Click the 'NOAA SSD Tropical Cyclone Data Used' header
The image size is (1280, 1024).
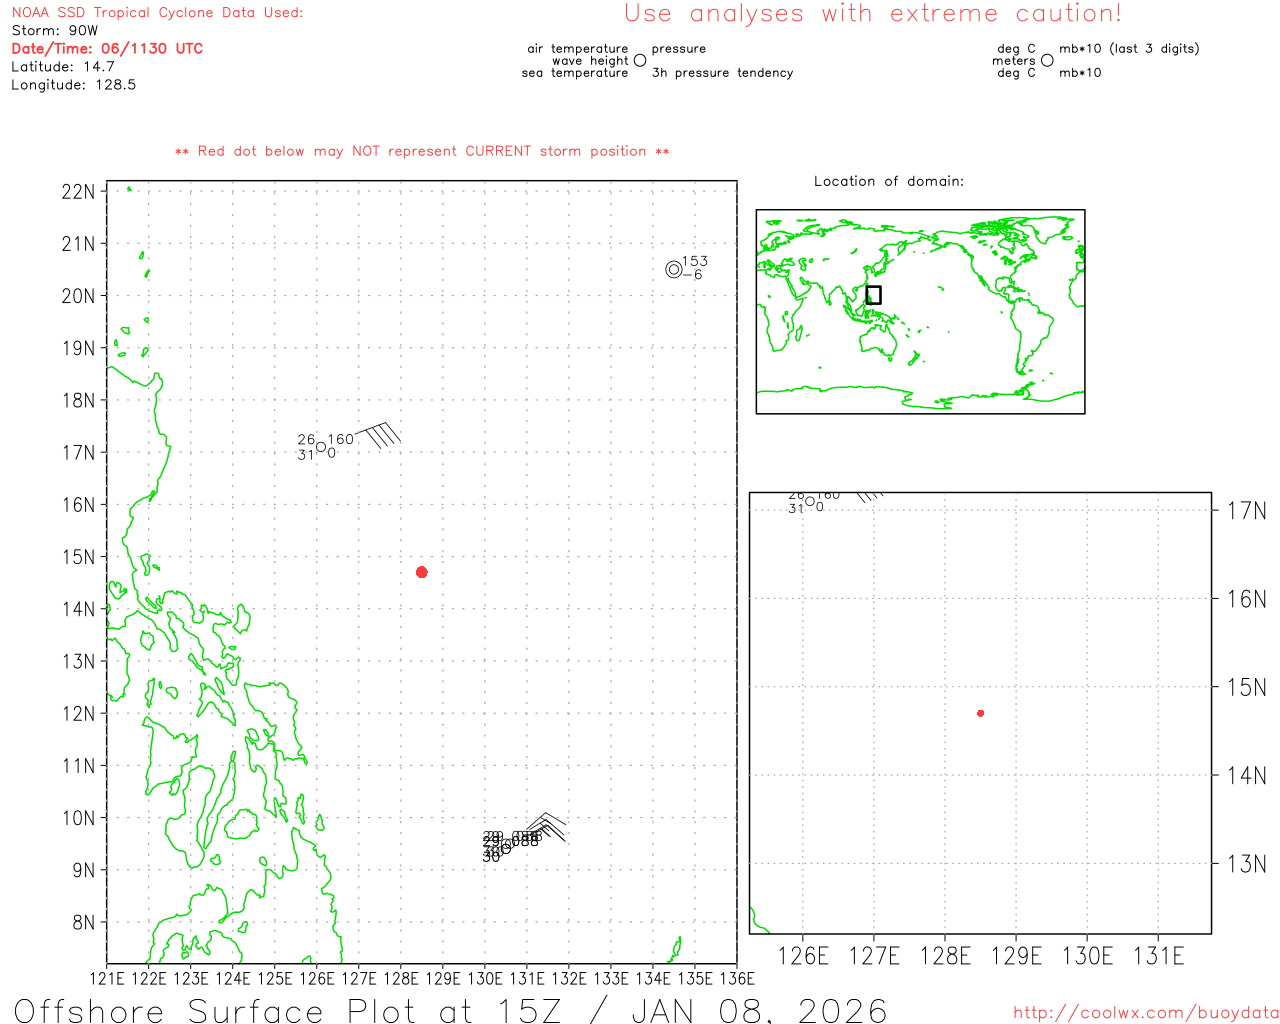[157, 13]
